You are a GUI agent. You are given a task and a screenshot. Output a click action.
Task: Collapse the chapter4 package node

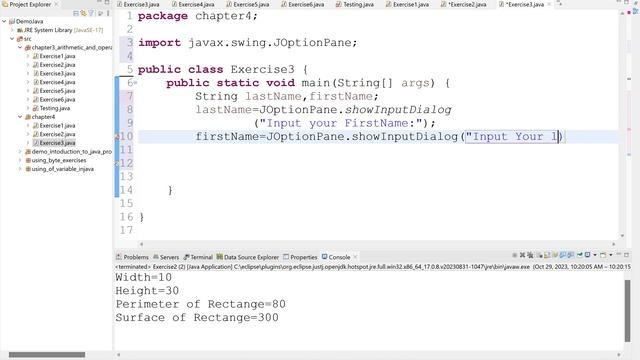tap(20, 117)
